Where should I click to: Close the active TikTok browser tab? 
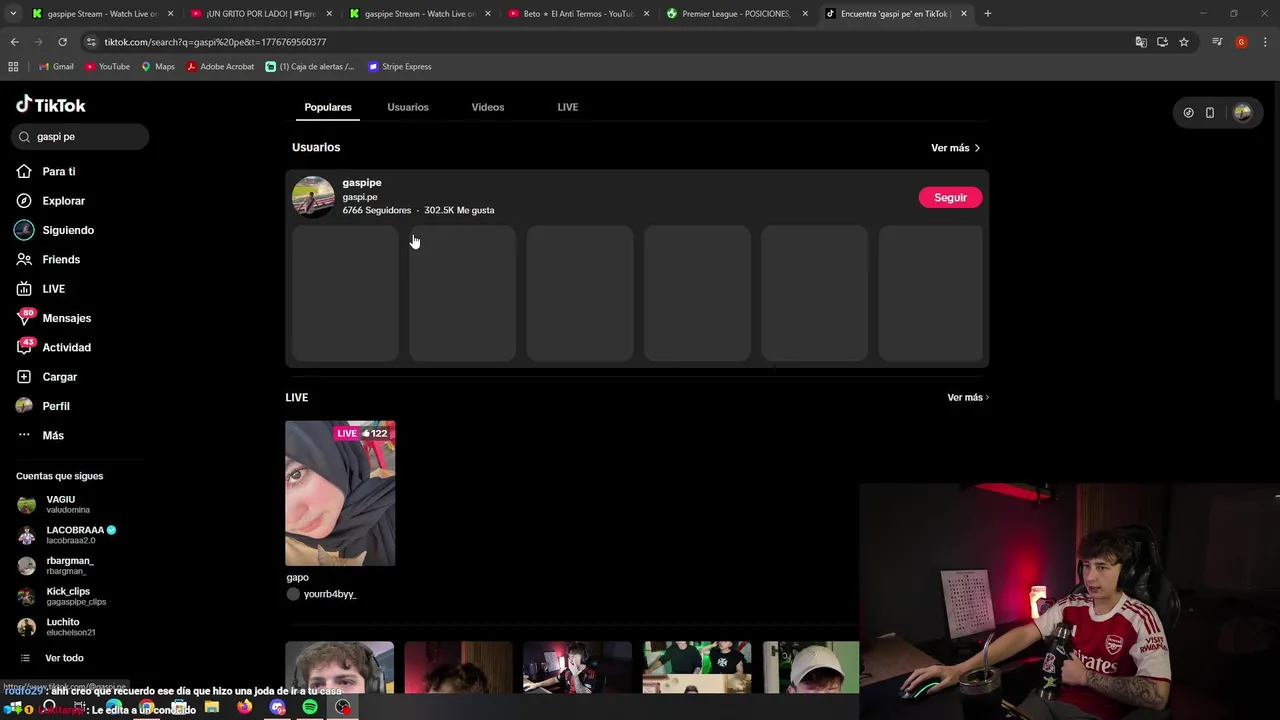(964, 14)
